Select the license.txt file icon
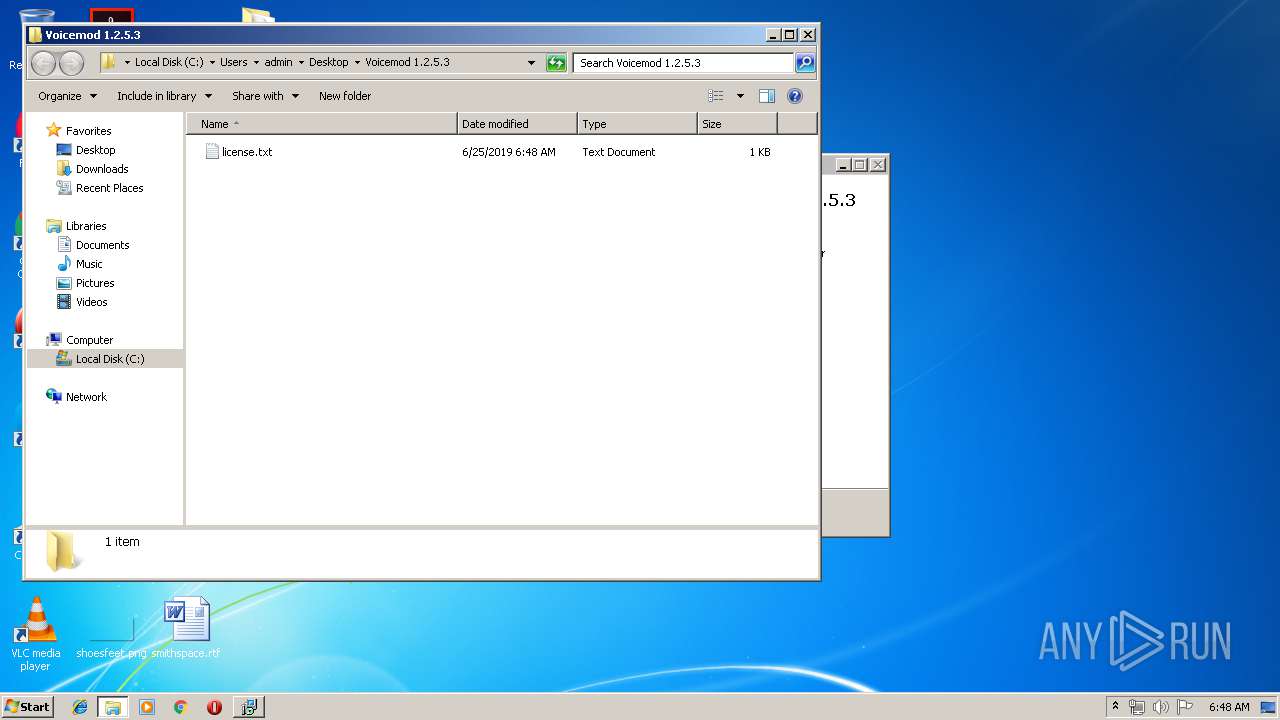This screenshot has height=720, width=1280. [x=212, y=152]
